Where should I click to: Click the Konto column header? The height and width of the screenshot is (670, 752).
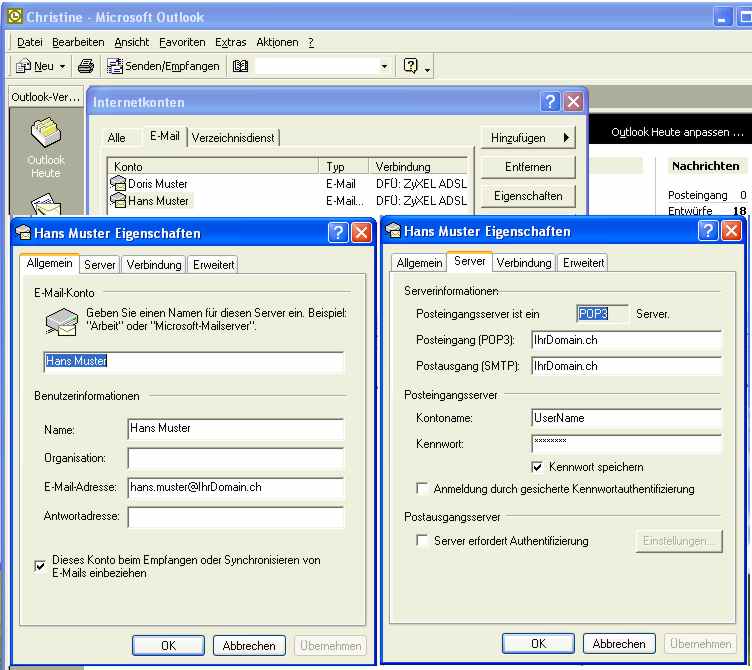[x=213, y=166]
